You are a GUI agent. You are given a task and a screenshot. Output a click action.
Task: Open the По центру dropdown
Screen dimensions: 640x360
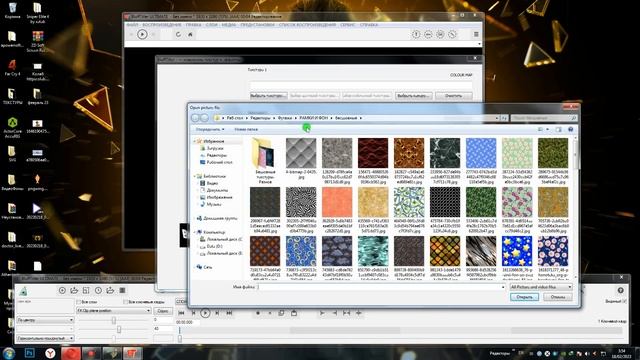tap(45, 320)
